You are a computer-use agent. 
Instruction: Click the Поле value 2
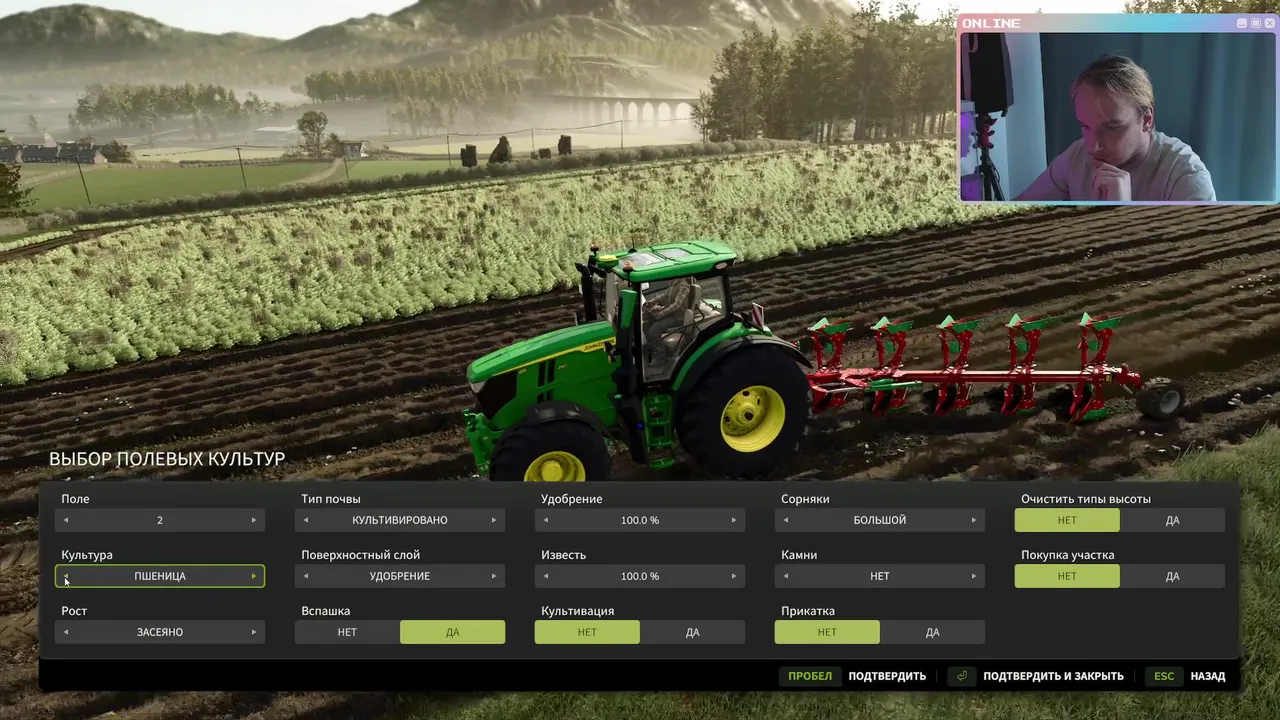point(160,520)
